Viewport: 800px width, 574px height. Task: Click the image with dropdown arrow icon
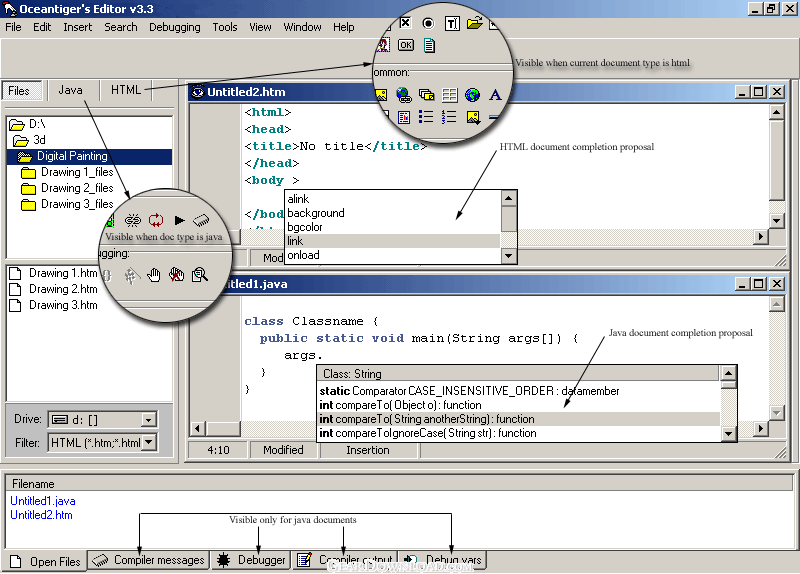[473, 118]
